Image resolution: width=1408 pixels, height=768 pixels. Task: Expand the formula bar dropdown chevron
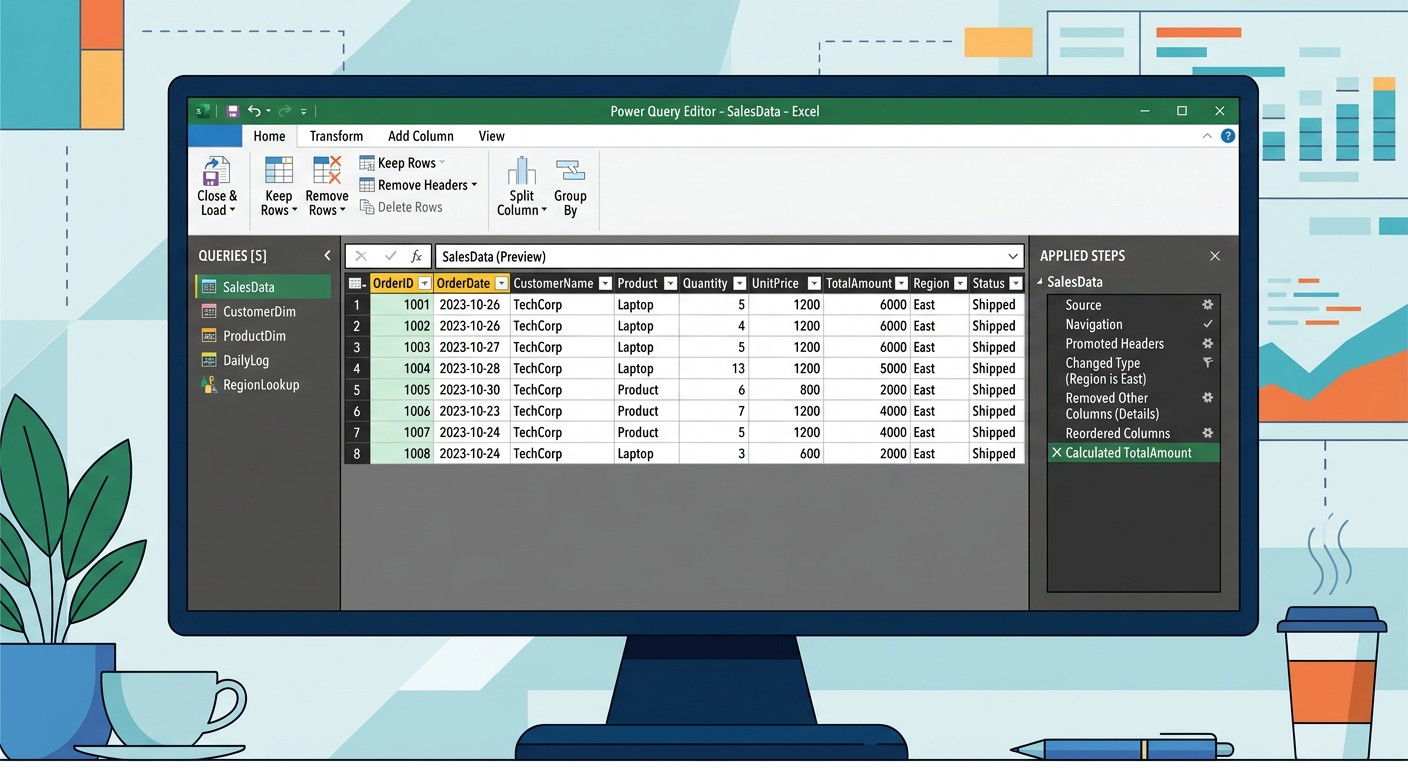point(1013,256)
